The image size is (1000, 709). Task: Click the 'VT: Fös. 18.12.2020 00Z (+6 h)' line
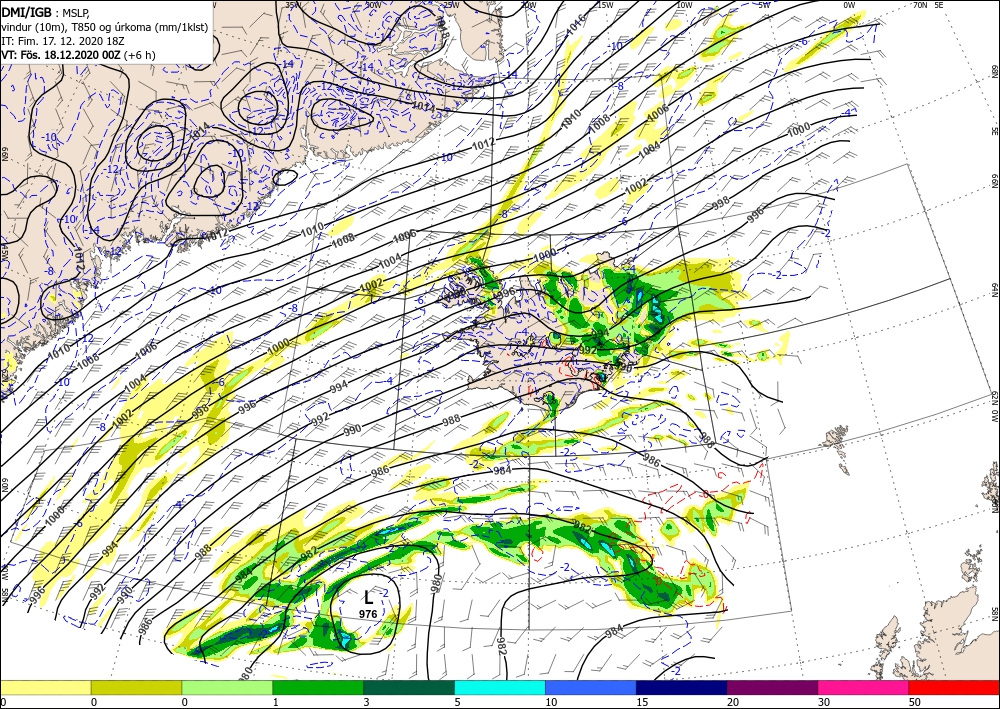pos(78,55)
